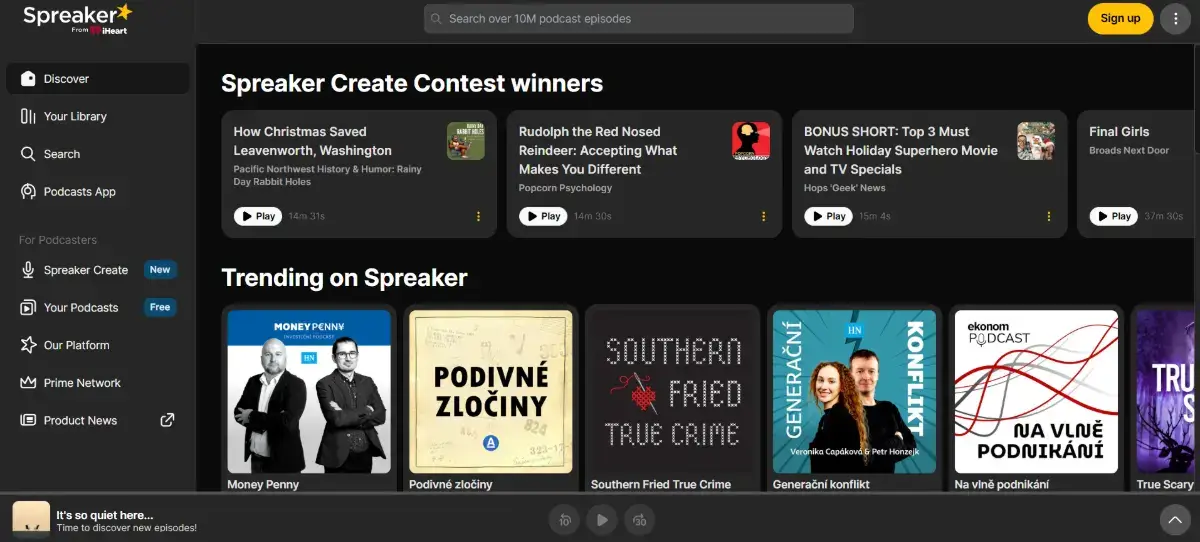
Task: Open the three-dot menu beside Sign up
Action: pyautogui.click(x=1175, y=19)
